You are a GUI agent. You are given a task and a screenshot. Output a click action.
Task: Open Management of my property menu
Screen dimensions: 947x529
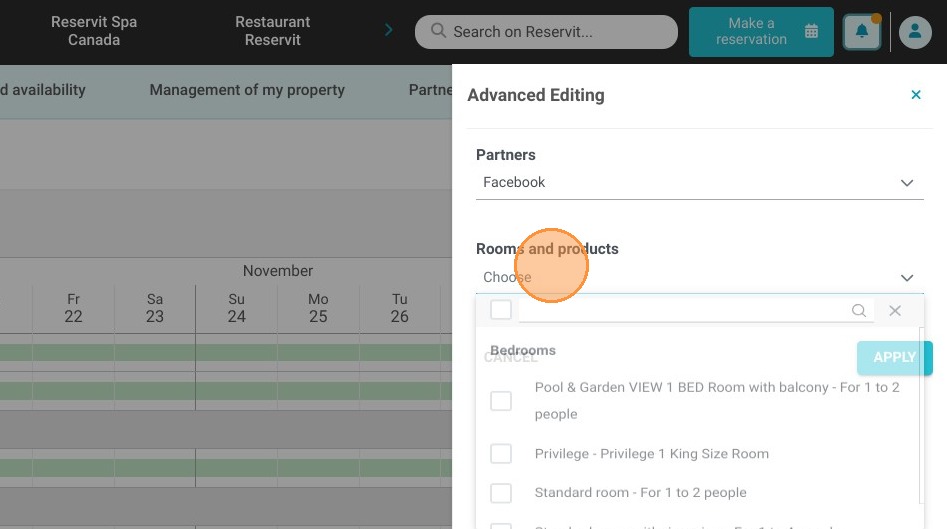pos(247,90)
